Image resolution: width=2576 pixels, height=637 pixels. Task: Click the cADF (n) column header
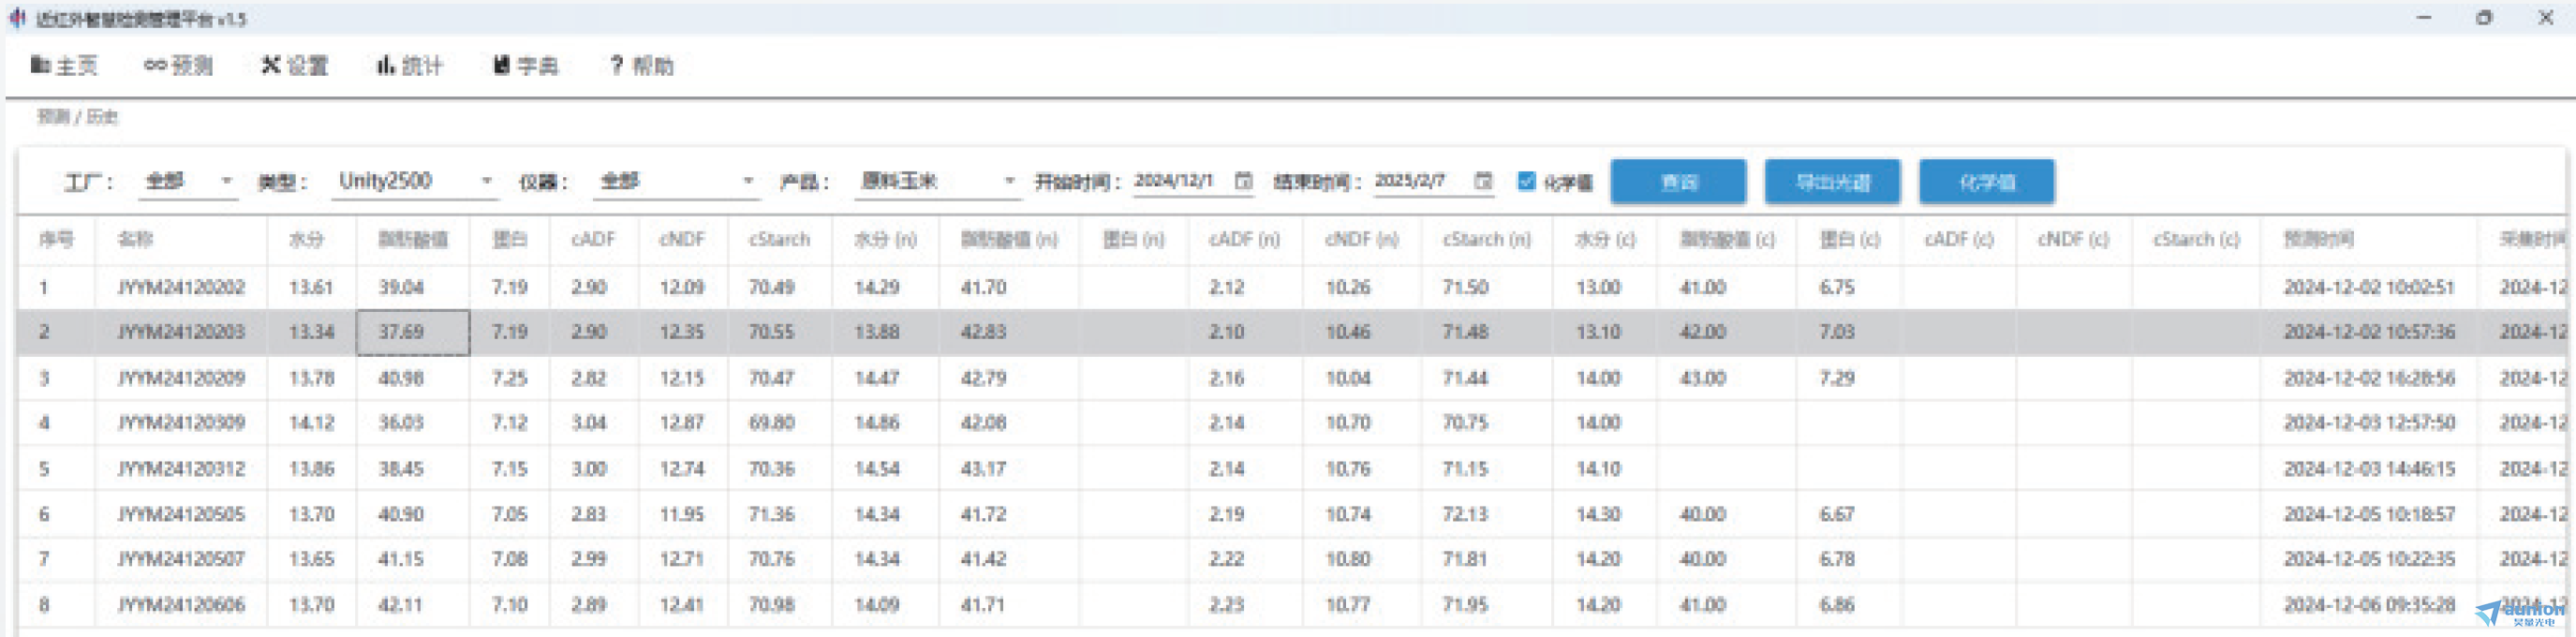[x=1244, y=240]
